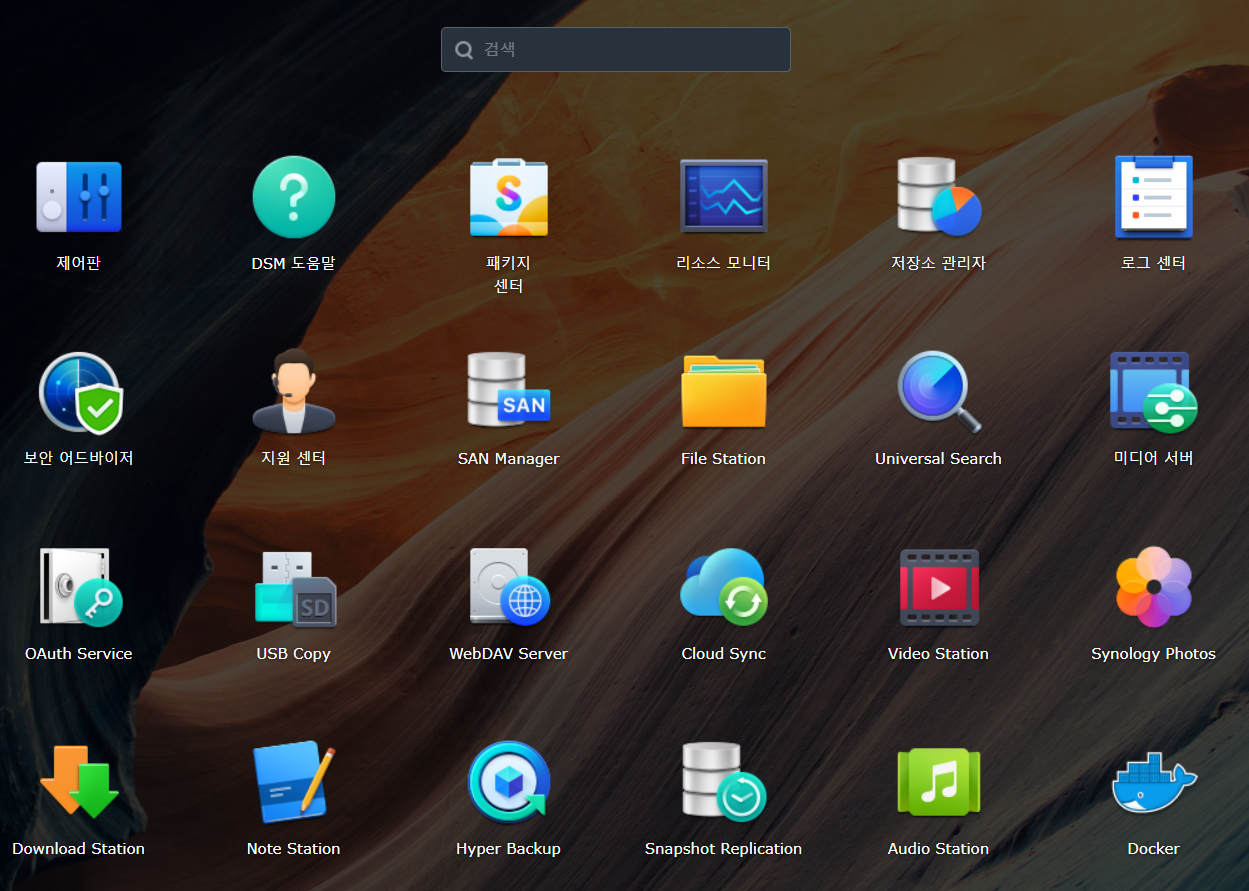Launch WebDAV Server
The height and width of the screenshot is (891, 1249).
point(509,587)
